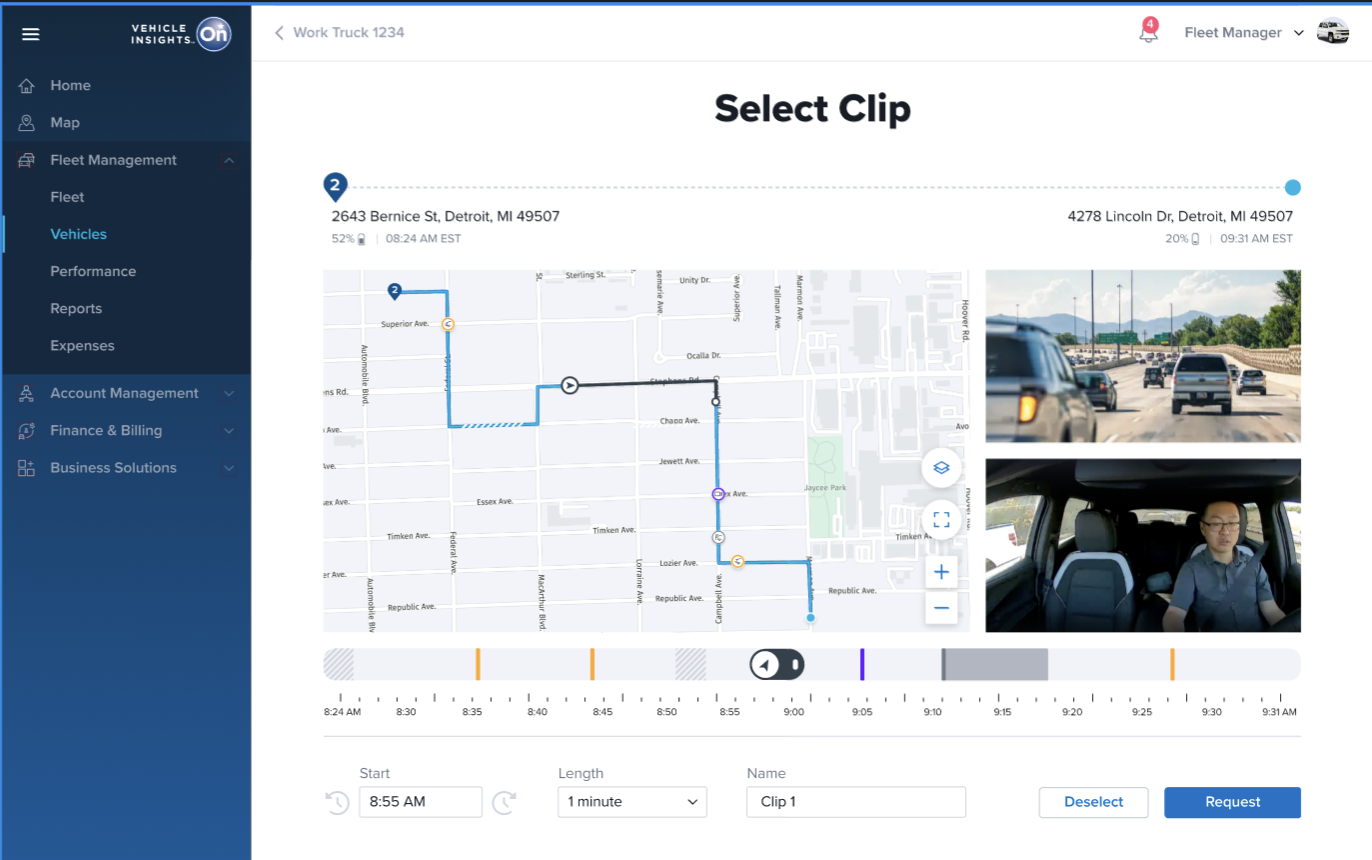1372x860 pixels.
Task: Click the fleet vehicle avatar icon
Action: 1332,32
